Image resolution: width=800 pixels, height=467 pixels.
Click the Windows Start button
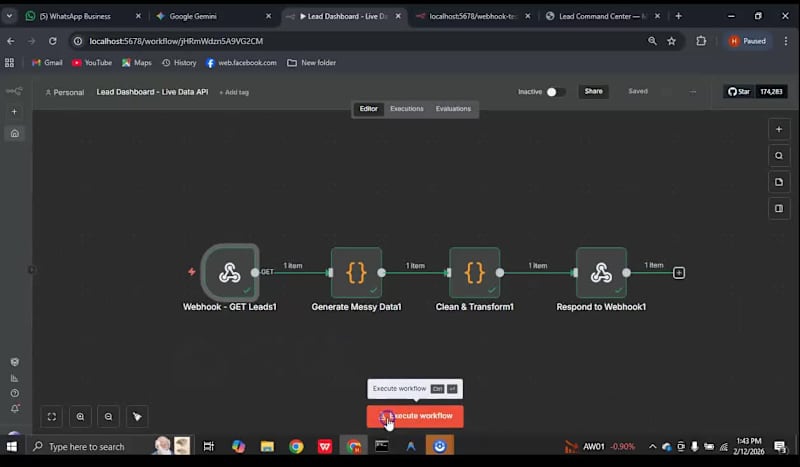(11, 447)
